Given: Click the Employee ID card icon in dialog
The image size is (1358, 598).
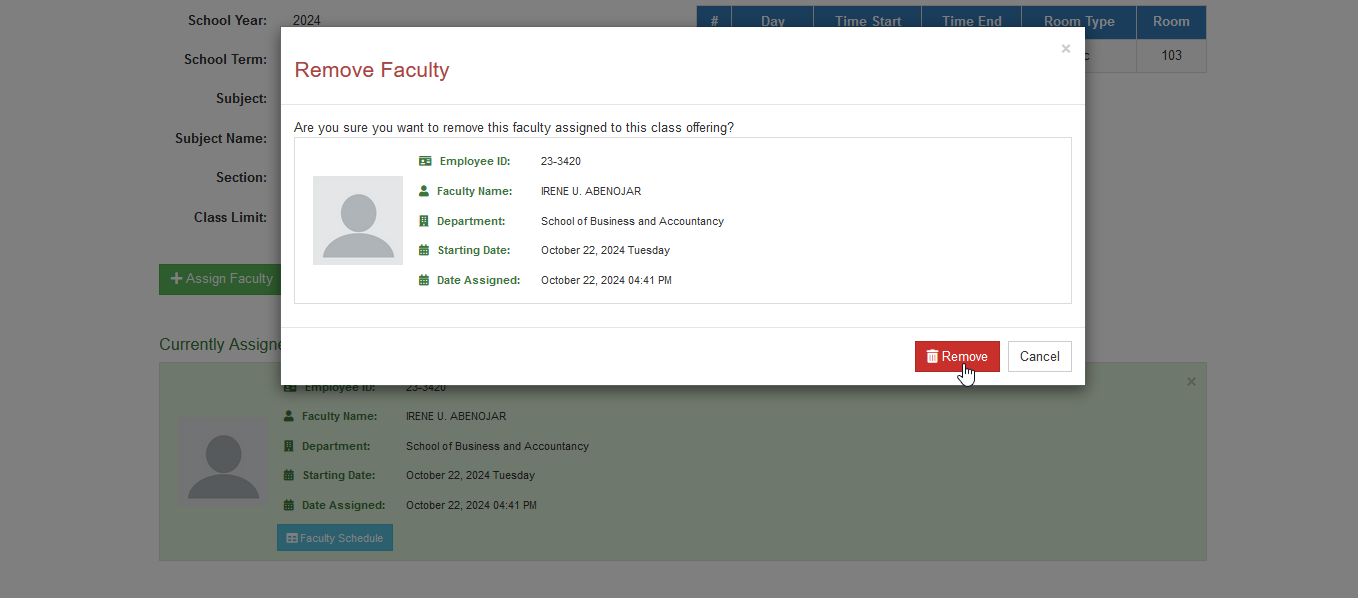Looking at the screenshot, I should point(425,161).
